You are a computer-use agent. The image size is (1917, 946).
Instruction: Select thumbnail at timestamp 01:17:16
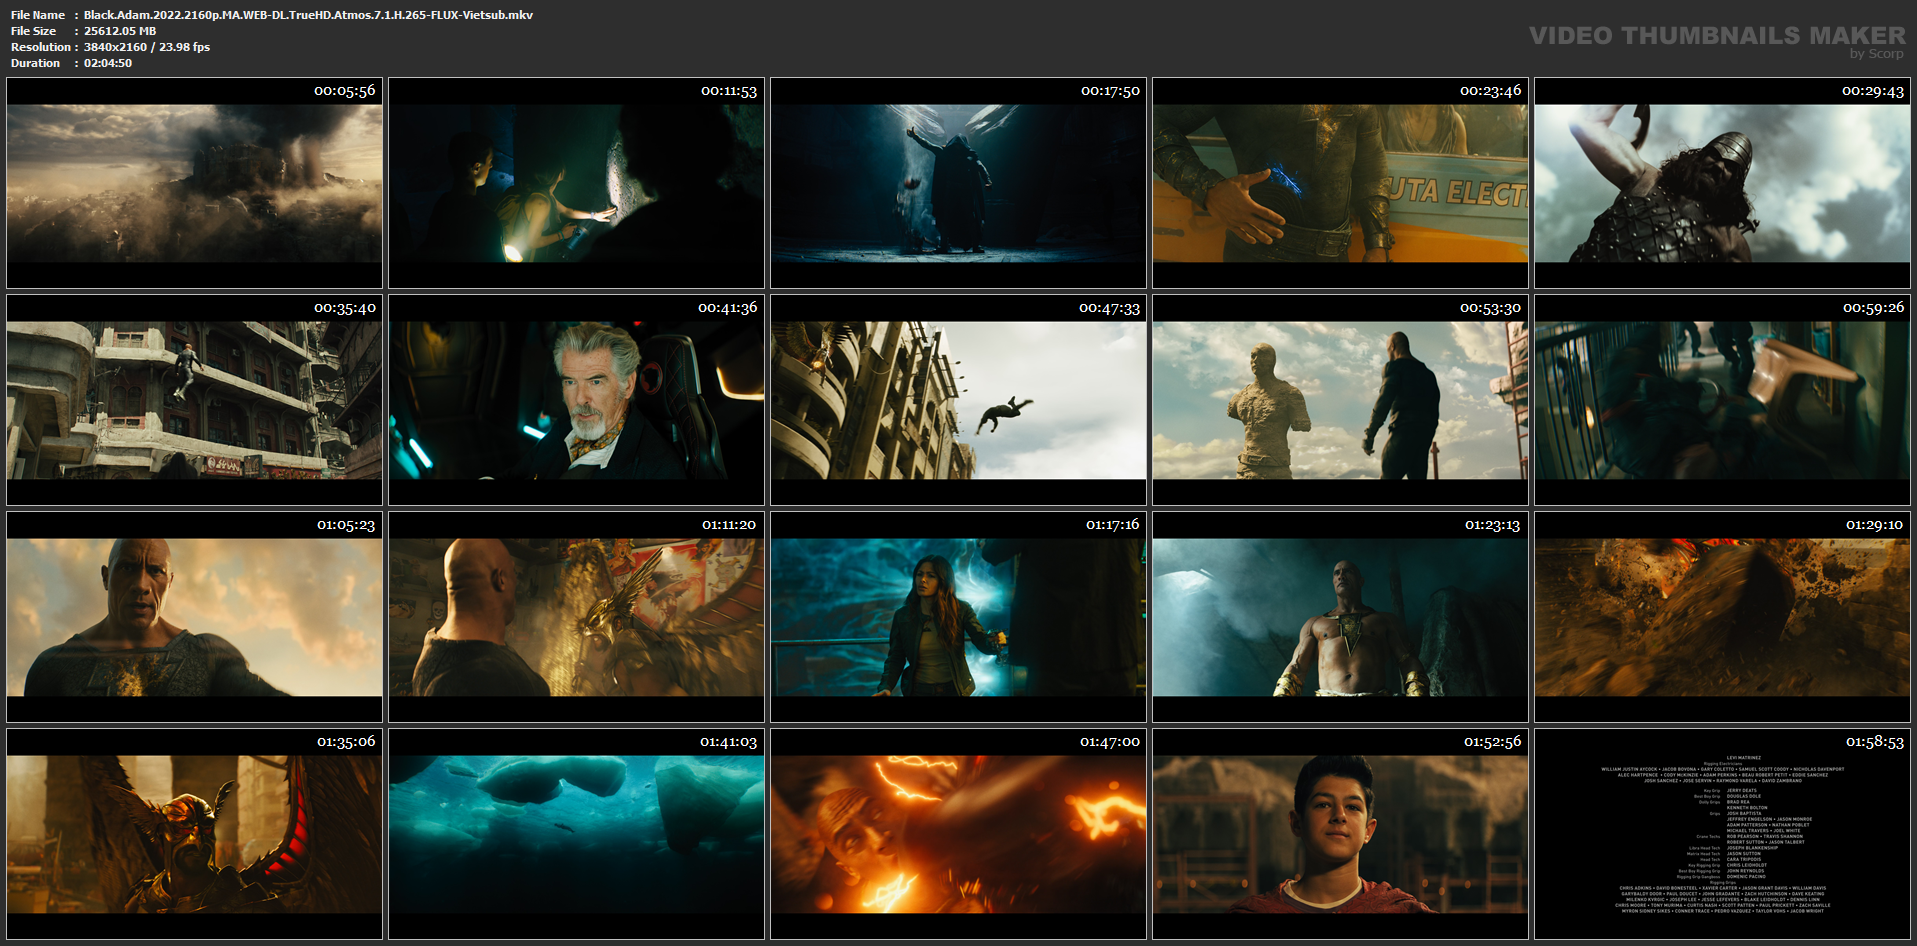point(958,617)
